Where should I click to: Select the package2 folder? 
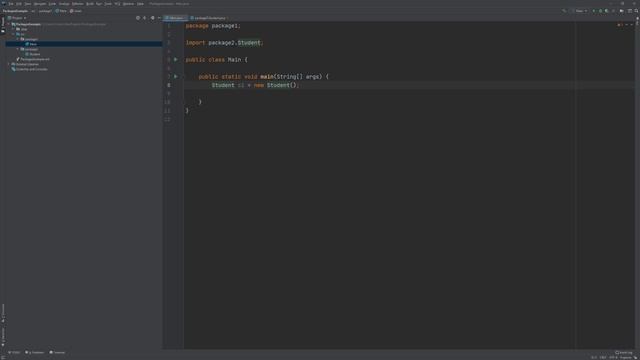tap(29, 49)
